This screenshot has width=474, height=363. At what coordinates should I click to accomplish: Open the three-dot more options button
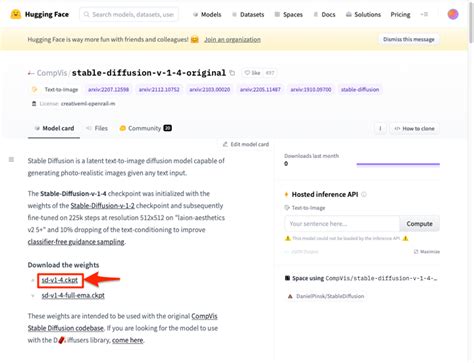click(380, 128)
